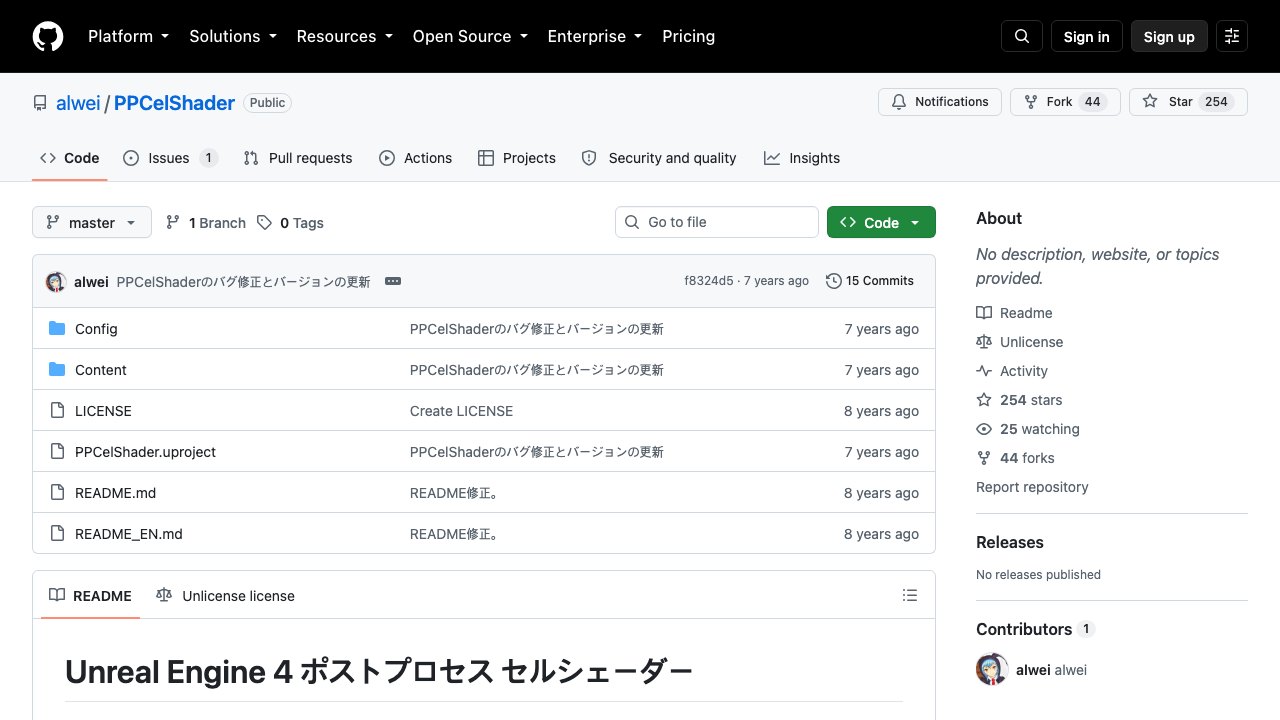Click the README.md file icon

pyautogui.click(x=57, y=493)
